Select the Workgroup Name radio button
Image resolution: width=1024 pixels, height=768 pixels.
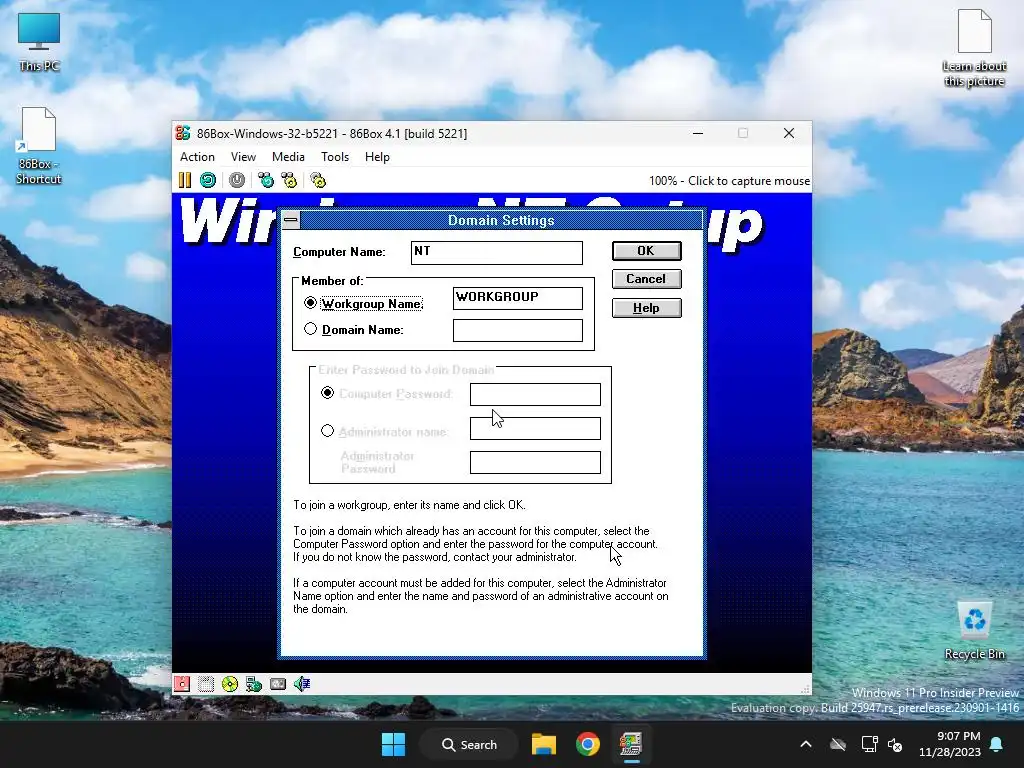tap(310, 303)
